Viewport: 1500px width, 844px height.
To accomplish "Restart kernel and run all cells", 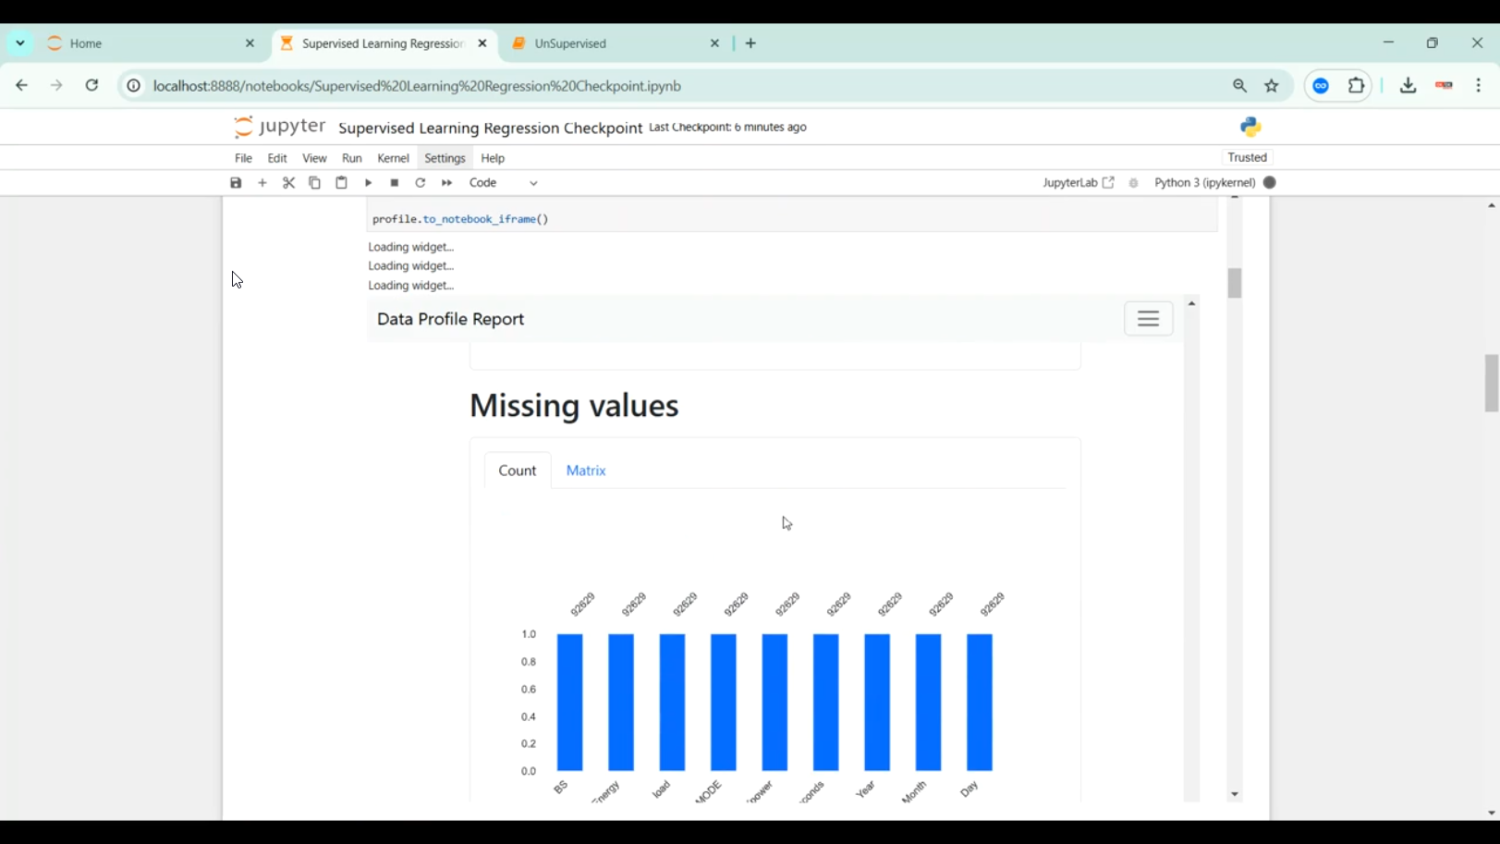I will click(447, 183).
